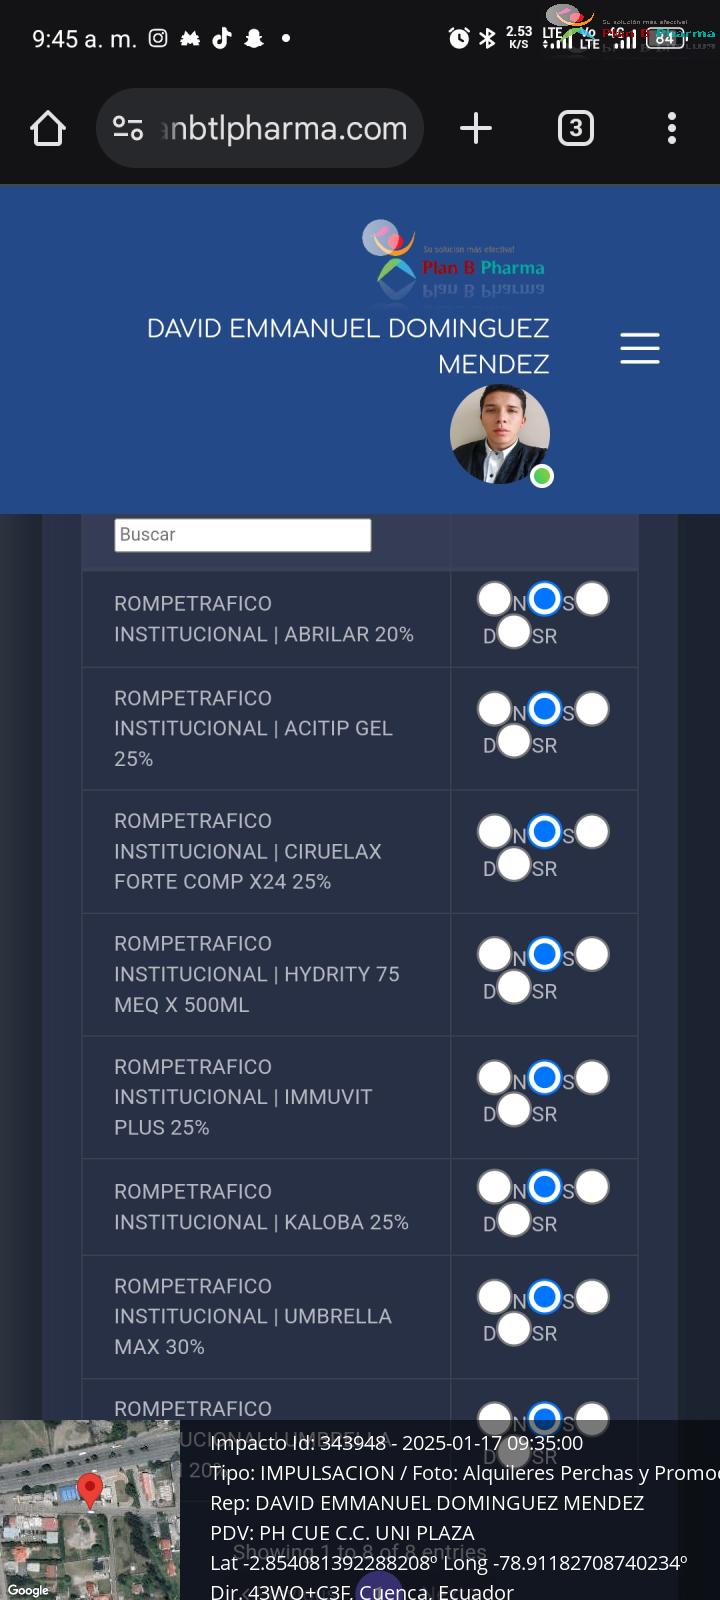Screen dimensions: 720x1600
Task: Click the red map location pin
Action: click(90, 1490)
